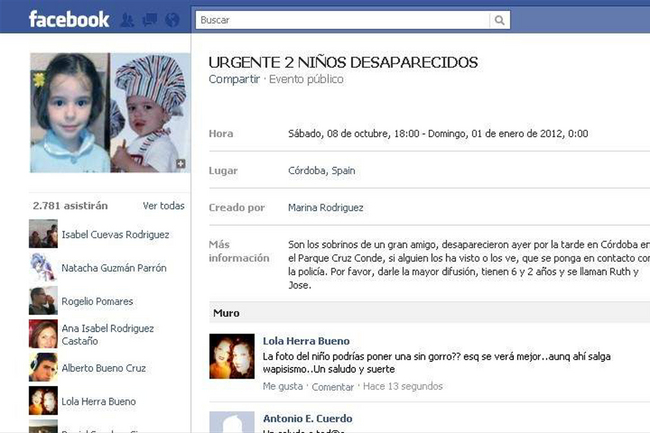Open the friend requests icon
The width and height of the screenshot is (650, 433).
127,20
